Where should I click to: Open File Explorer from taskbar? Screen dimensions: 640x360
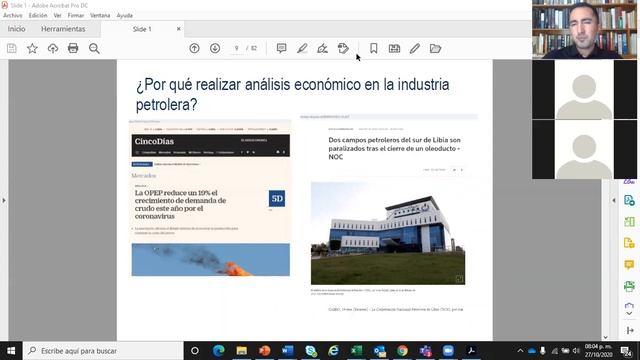242,351
